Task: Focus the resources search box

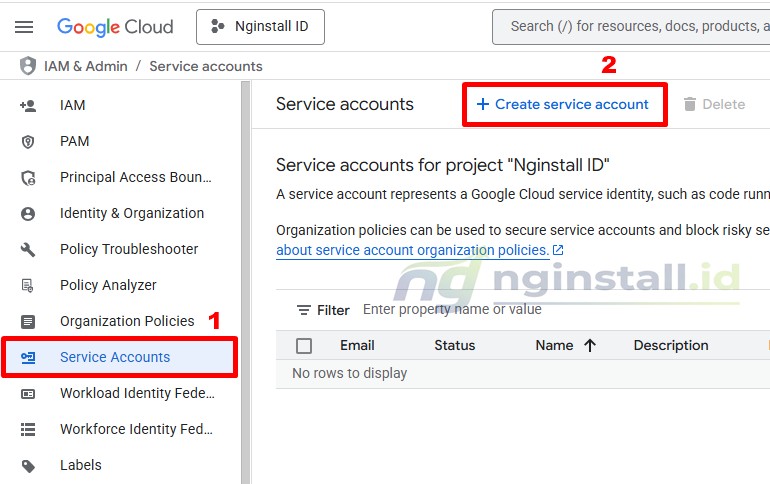Action: click(633, 27)
